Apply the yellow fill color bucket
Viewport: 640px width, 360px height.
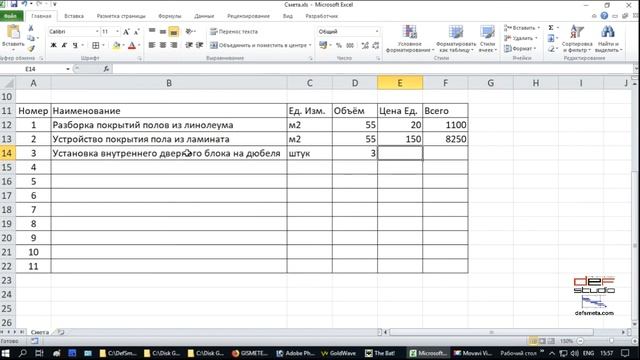(x=116, y=45)
